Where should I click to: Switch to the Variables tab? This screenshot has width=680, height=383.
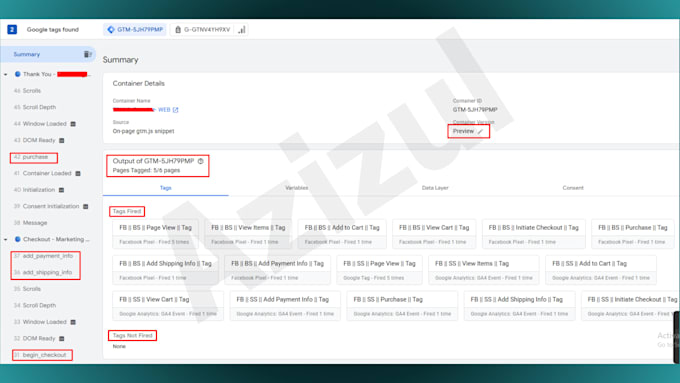pyautogui.click(x=297, y=188)
